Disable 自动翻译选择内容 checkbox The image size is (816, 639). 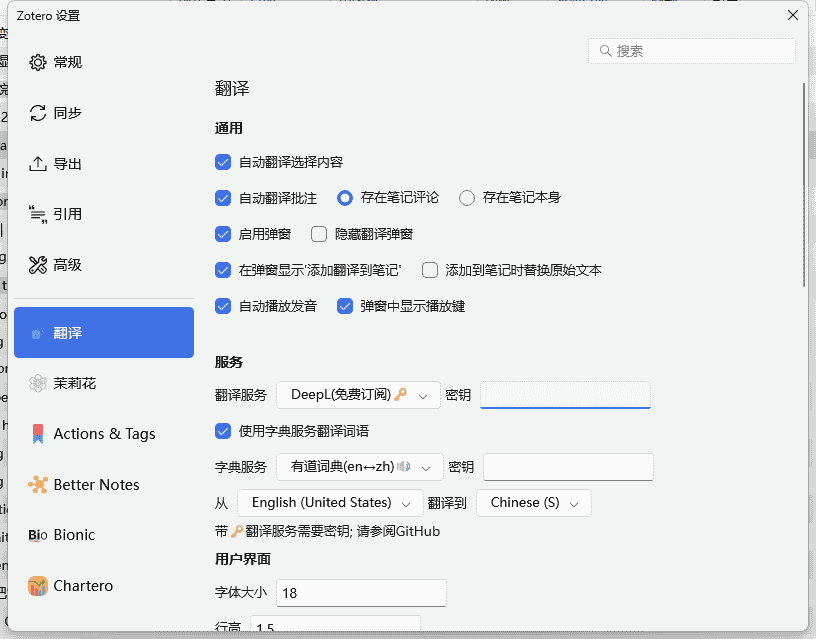click(222, 162)
